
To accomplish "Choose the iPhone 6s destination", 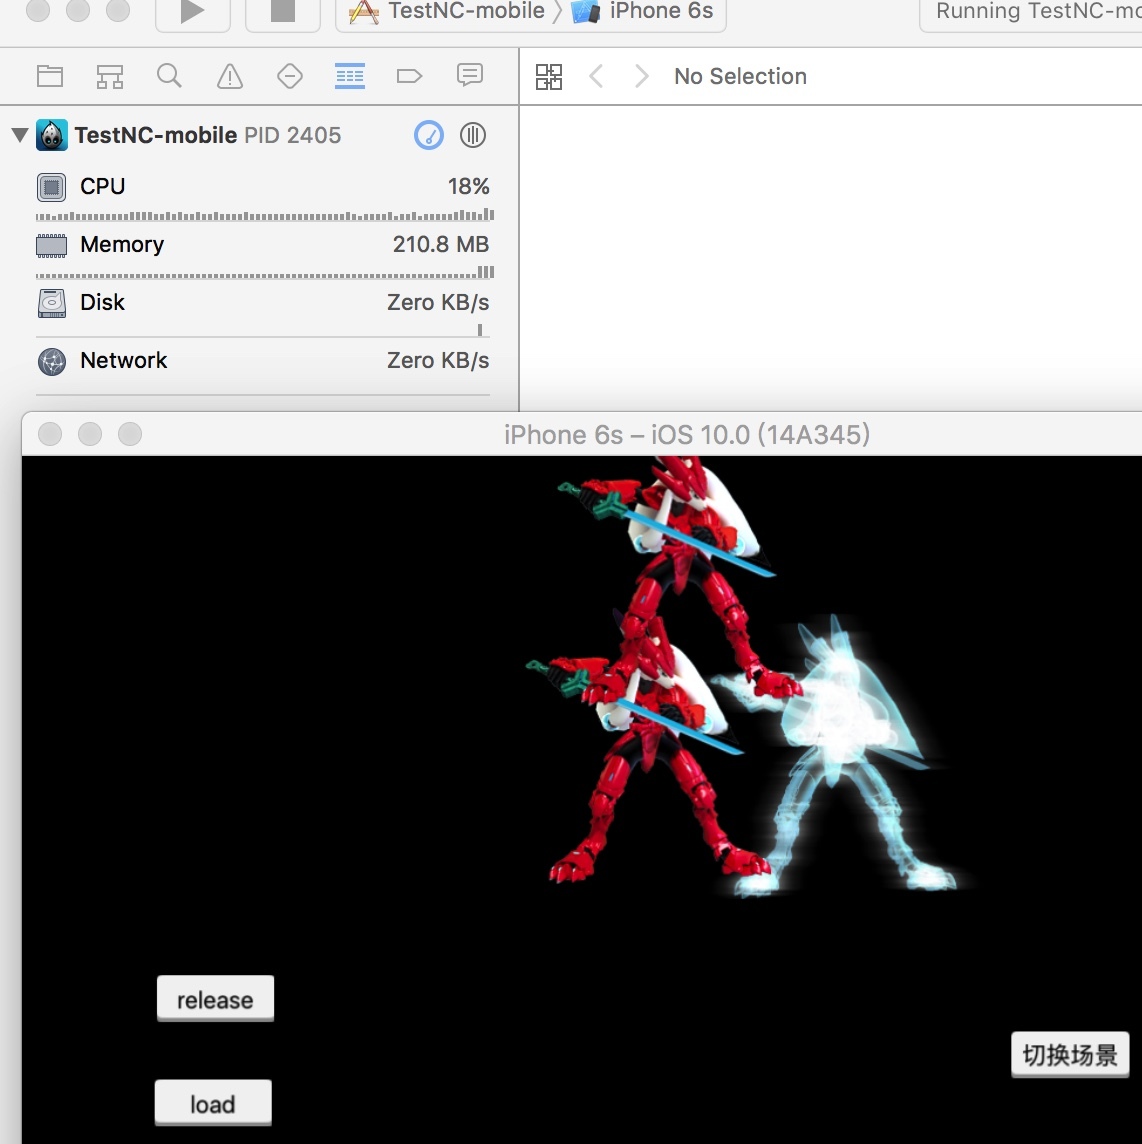I will (x=642, y=12).
